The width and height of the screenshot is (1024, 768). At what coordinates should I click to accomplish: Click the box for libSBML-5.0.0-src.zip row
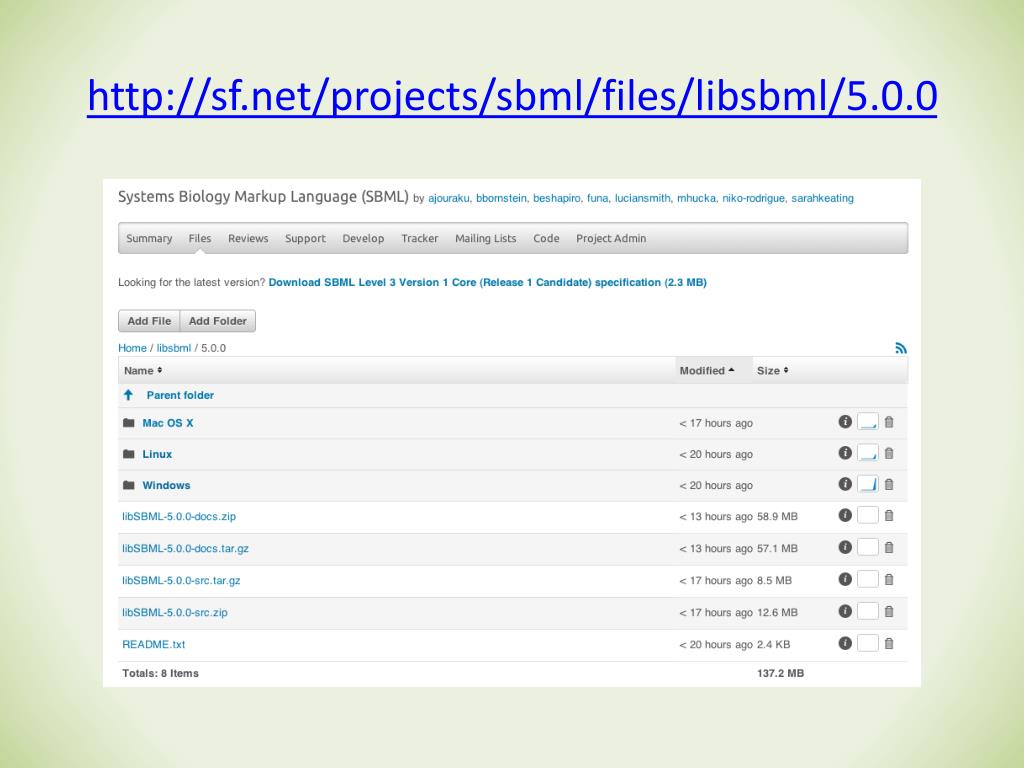867,611
